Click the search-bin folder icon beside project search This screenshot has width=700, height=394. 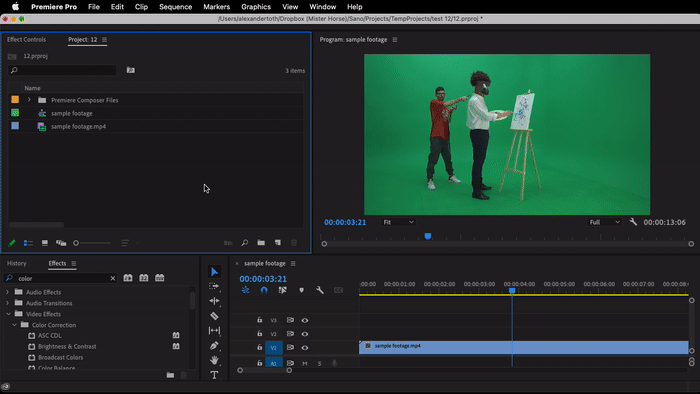(130, 70)
